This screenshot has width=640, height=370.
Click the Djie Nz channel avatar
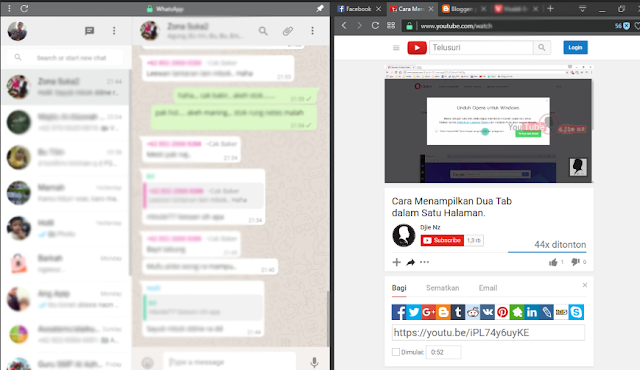404,235
